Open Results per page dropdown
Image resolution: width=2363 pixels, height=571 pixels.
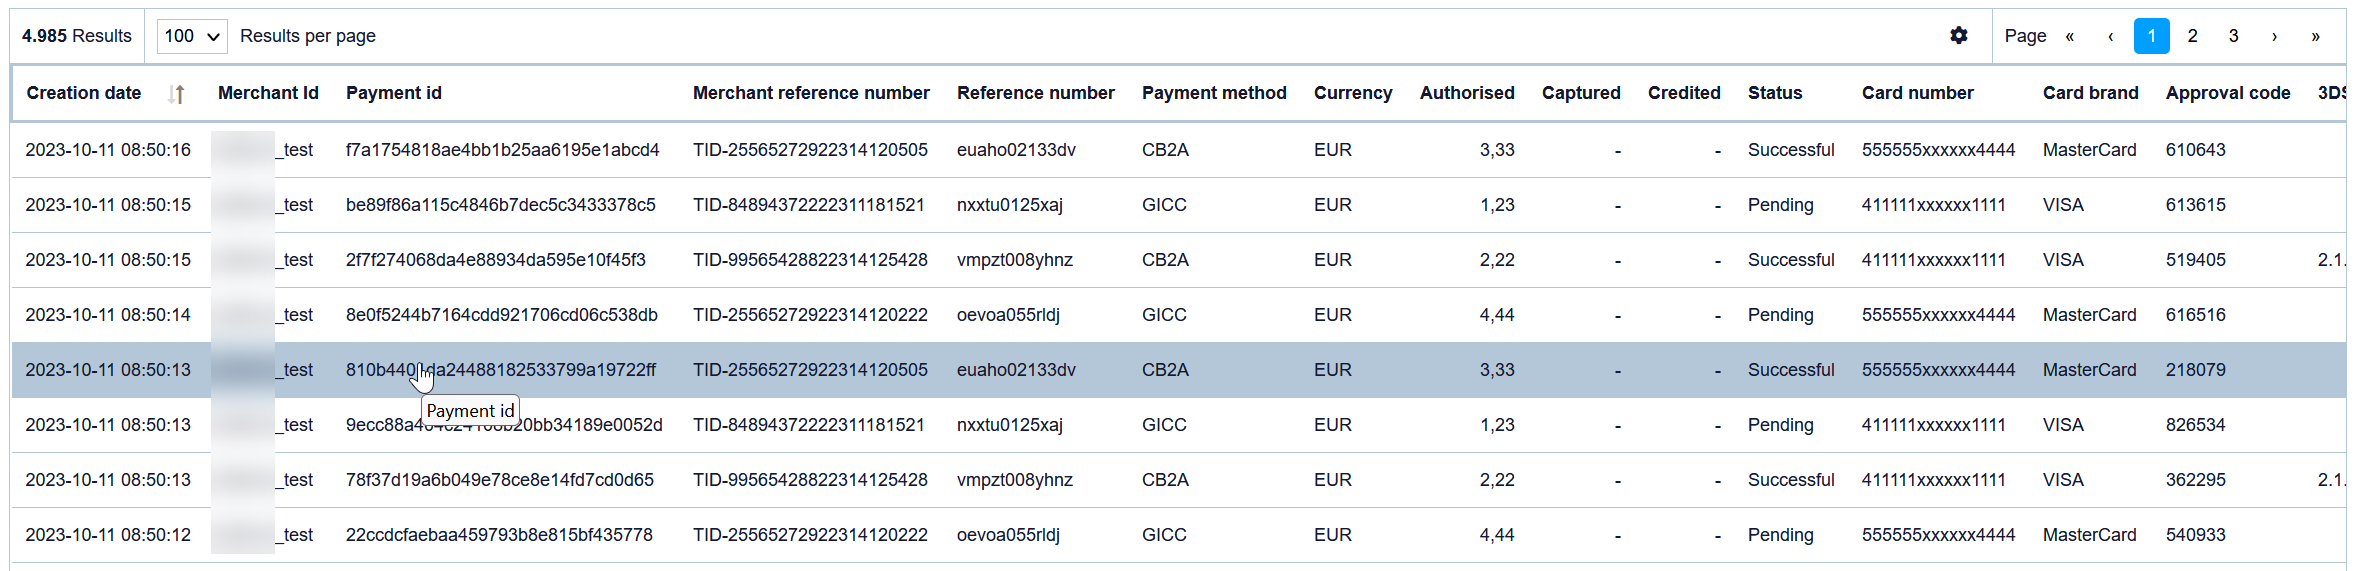[x=192, y=36]
